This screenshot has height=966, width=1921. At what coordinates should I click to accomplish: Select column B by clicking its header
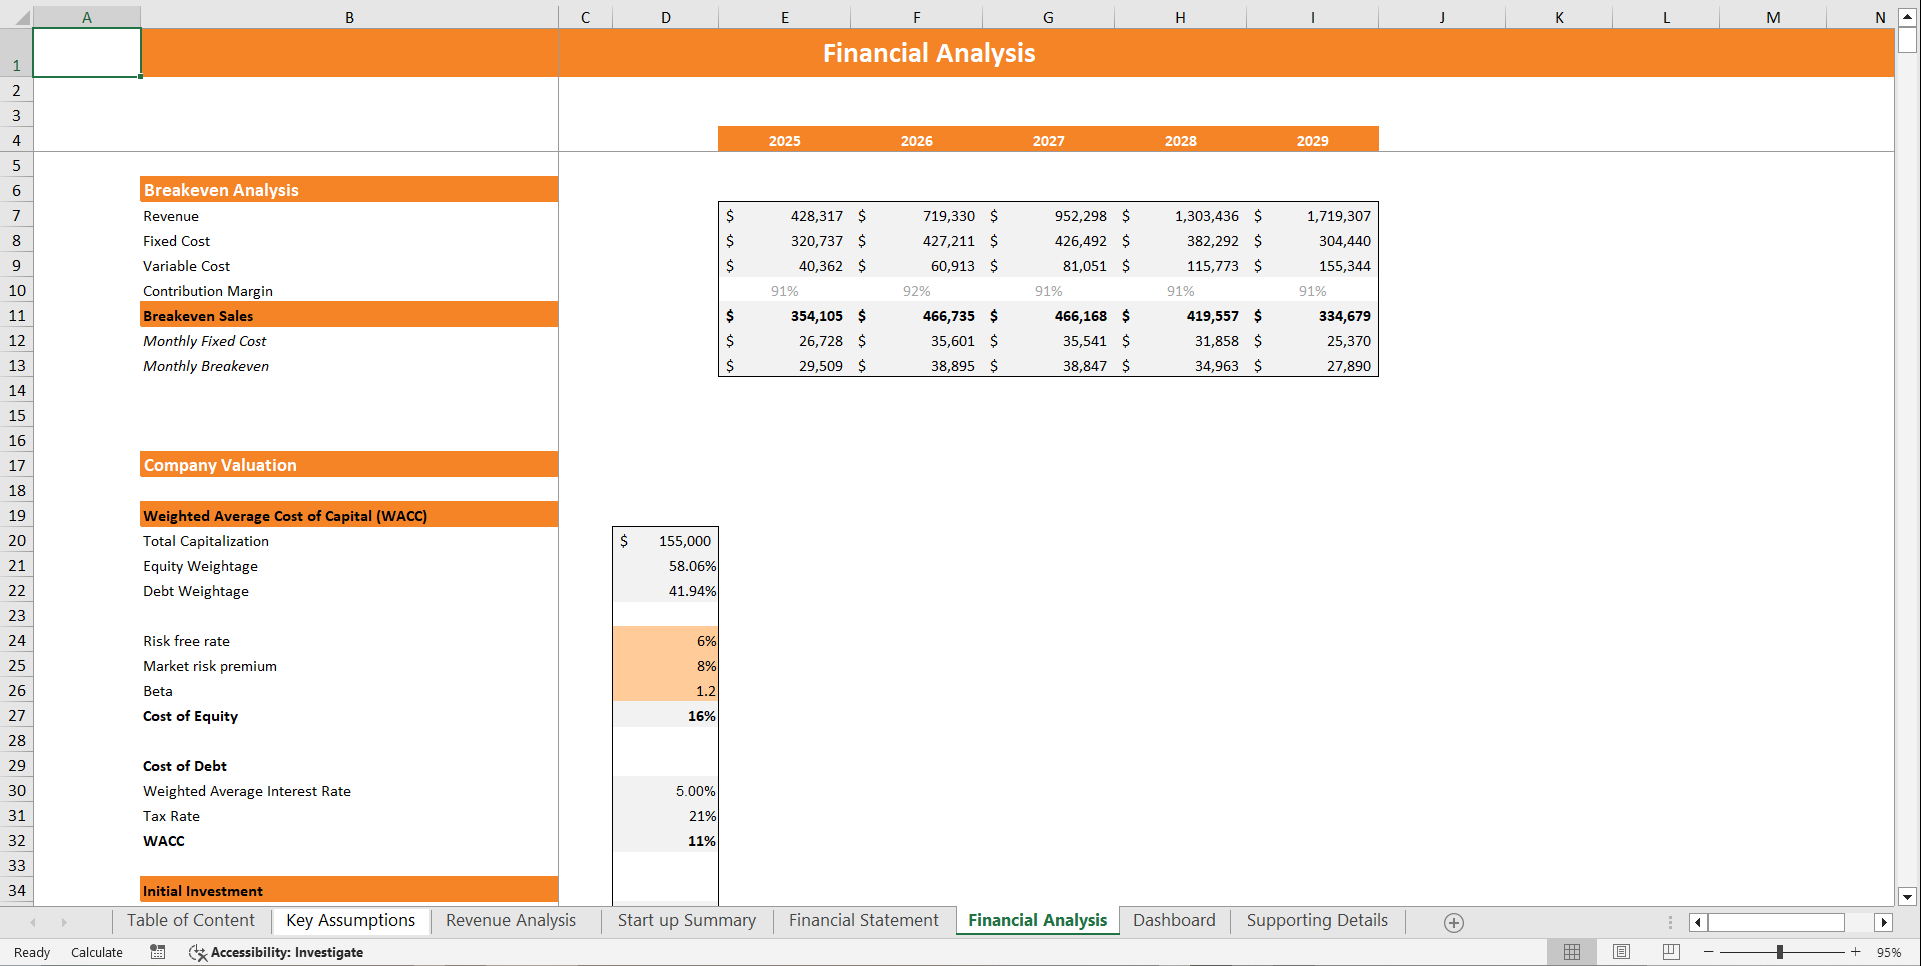[x=349, y=17]
